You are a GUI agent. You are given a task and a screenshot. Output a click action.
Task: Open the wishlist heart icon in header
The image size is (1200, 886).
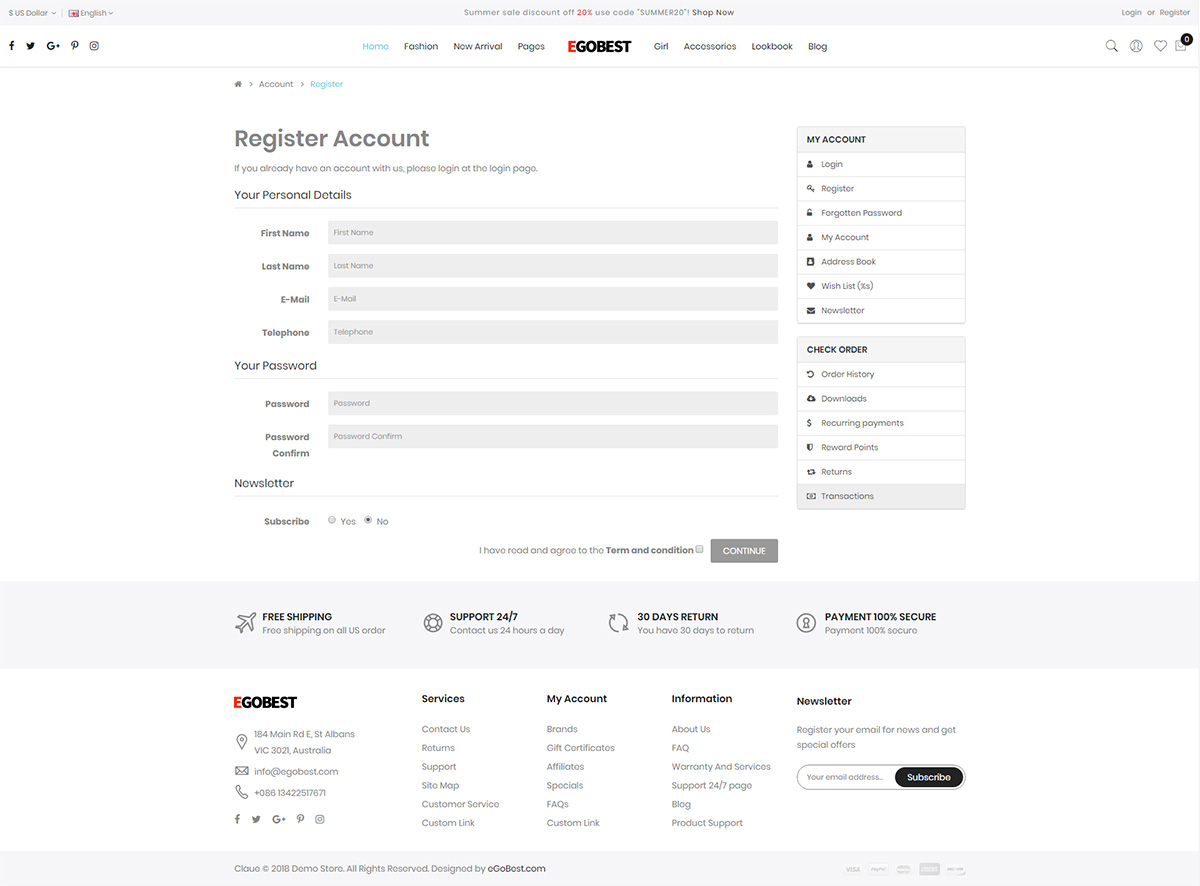coord(1160,46)
